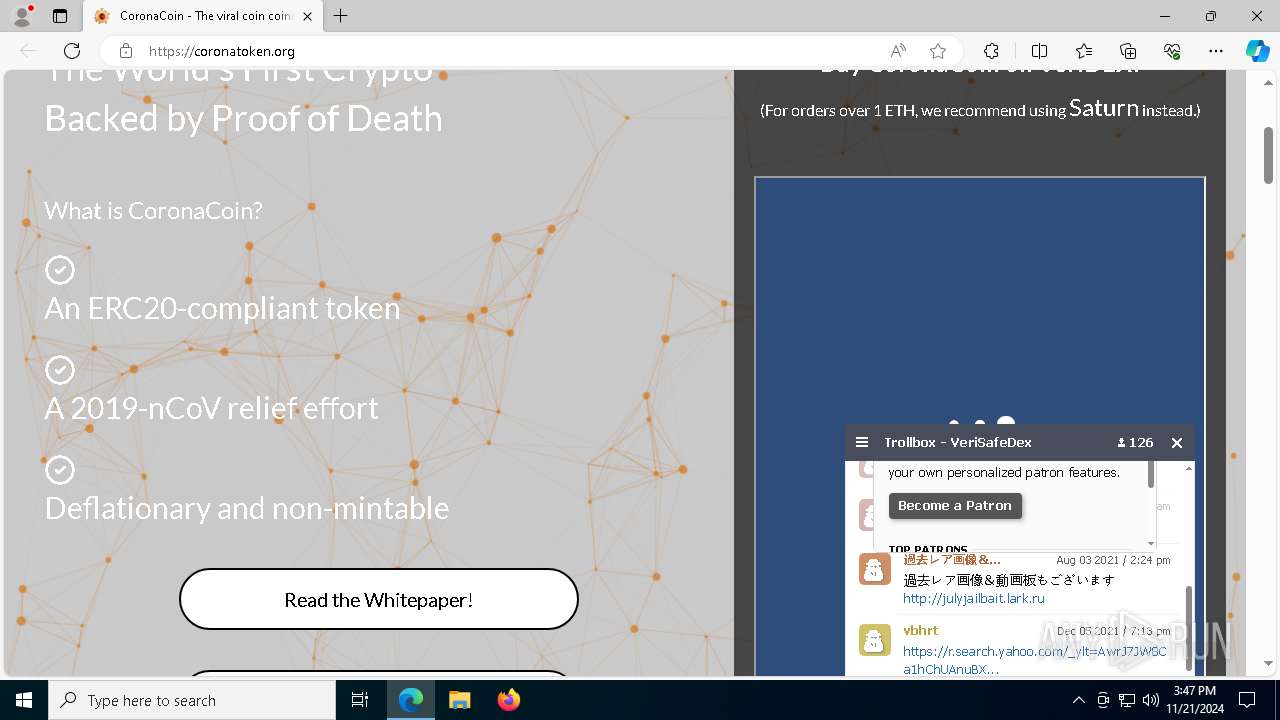1280x720 pixels.
Task: Open the Extensions puzzle icon
Action: click(x=991, y=51)
